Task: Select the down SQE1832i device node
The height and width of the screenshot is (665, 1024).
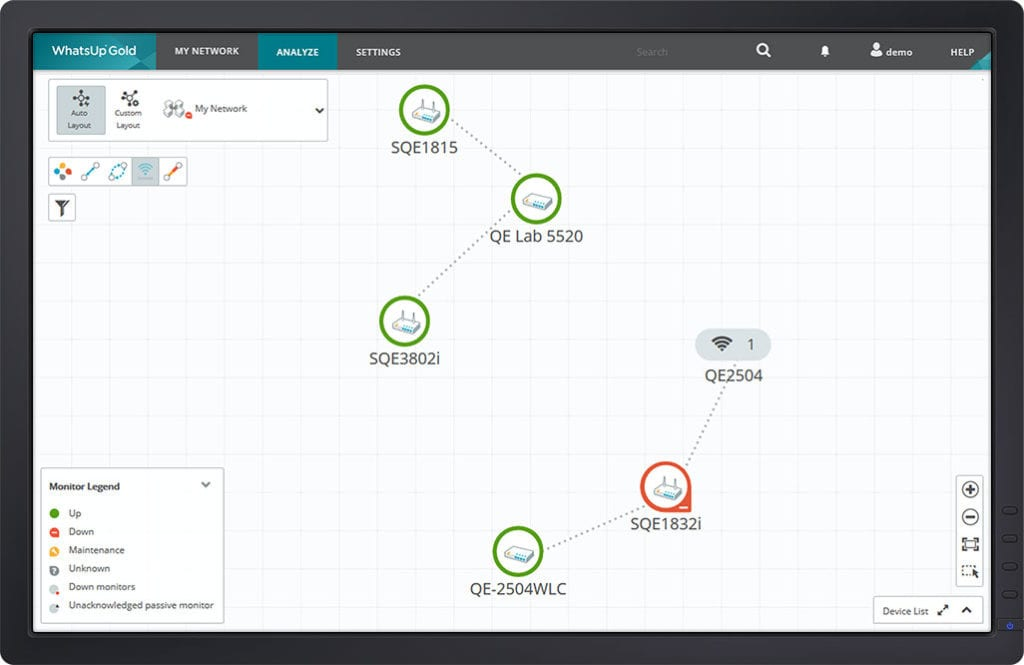Action: [665, 487]
